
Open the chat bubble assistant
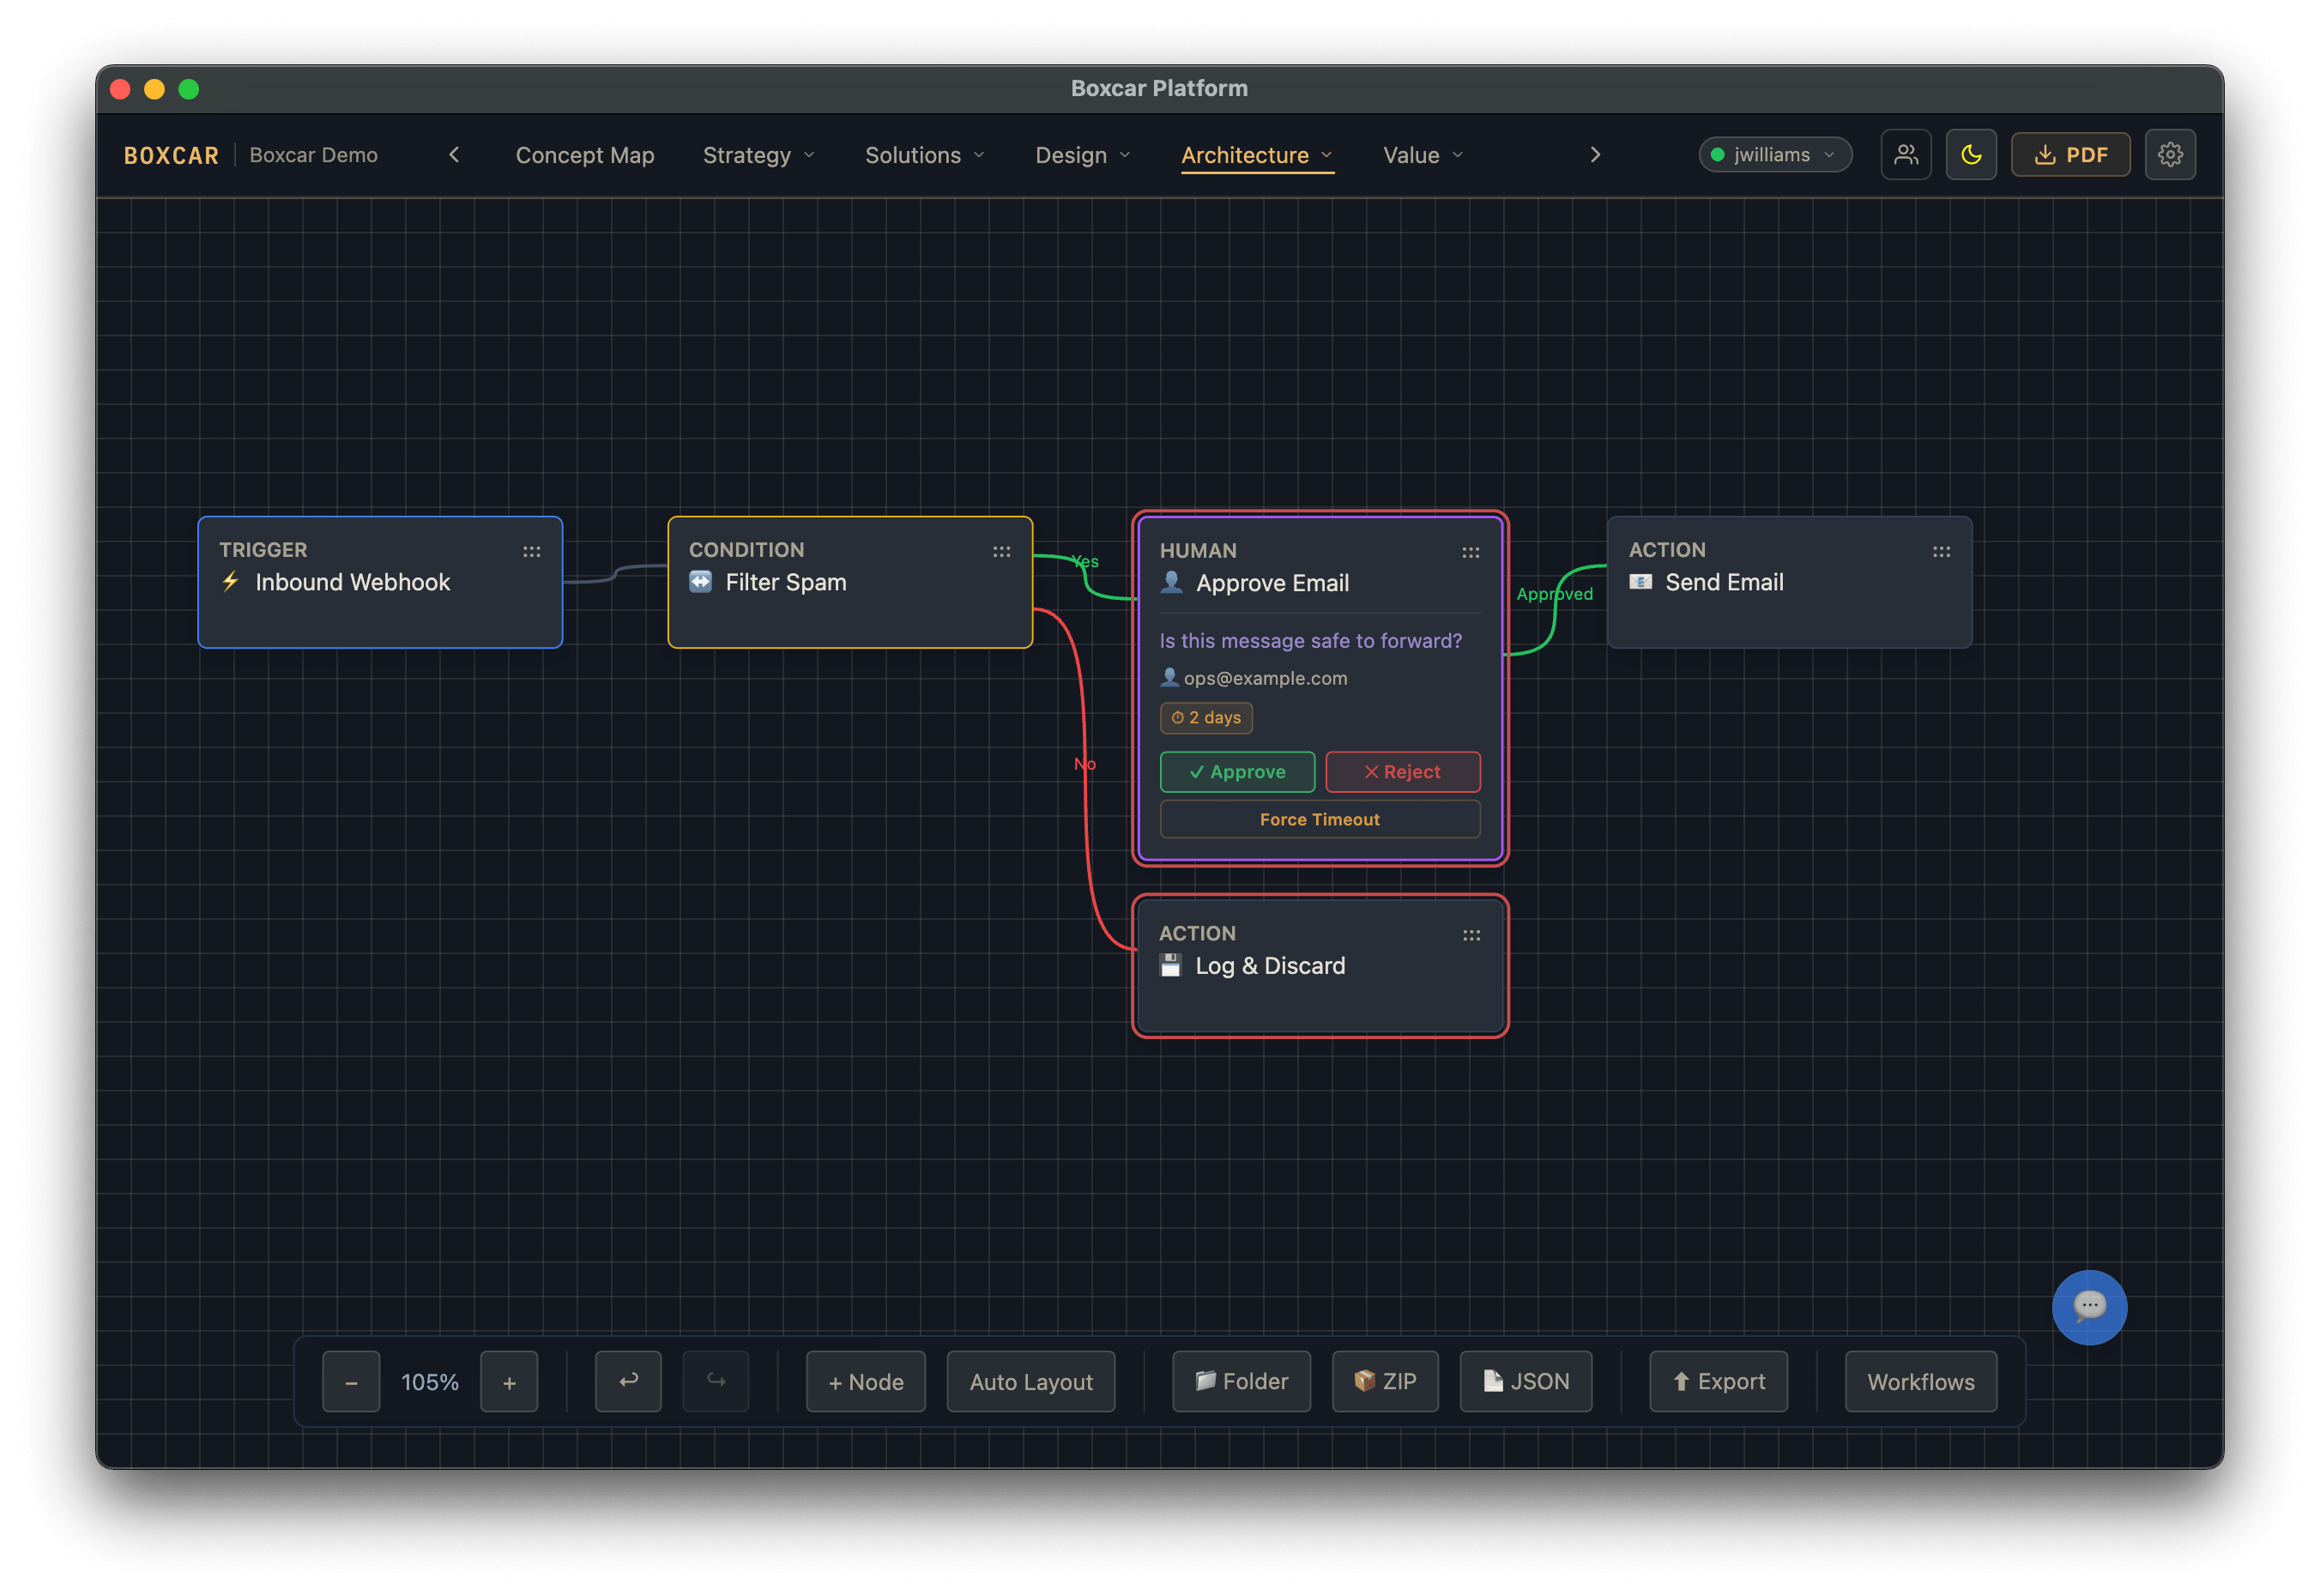click(x=2089, y=1307)
